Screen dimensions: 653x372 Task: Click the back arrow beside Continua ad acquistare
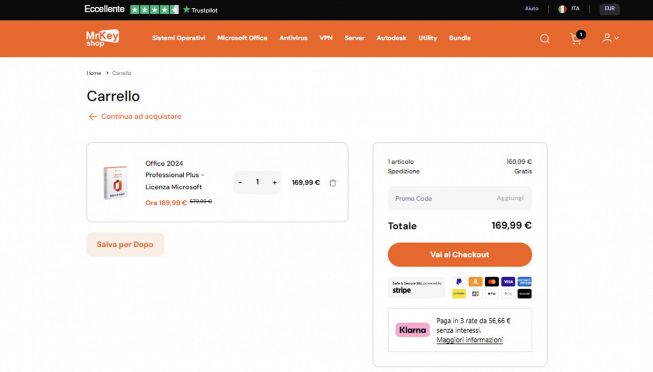pos(92,117)
